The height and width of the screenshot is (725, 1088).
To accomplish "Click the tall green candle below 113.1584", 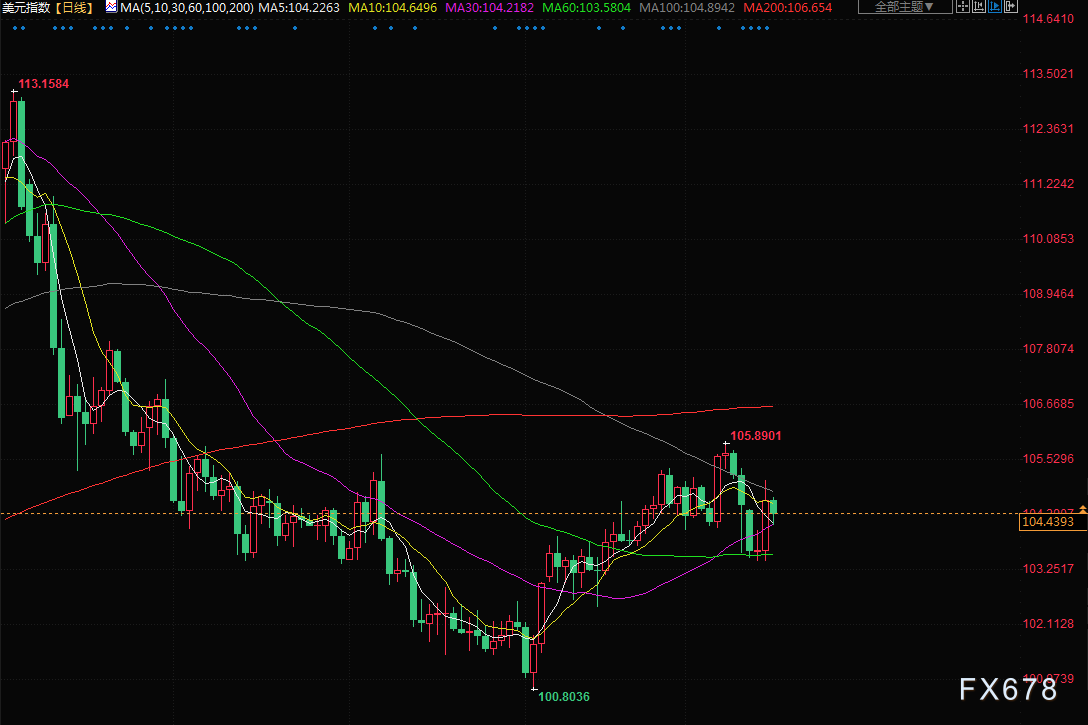I will 22,153.
